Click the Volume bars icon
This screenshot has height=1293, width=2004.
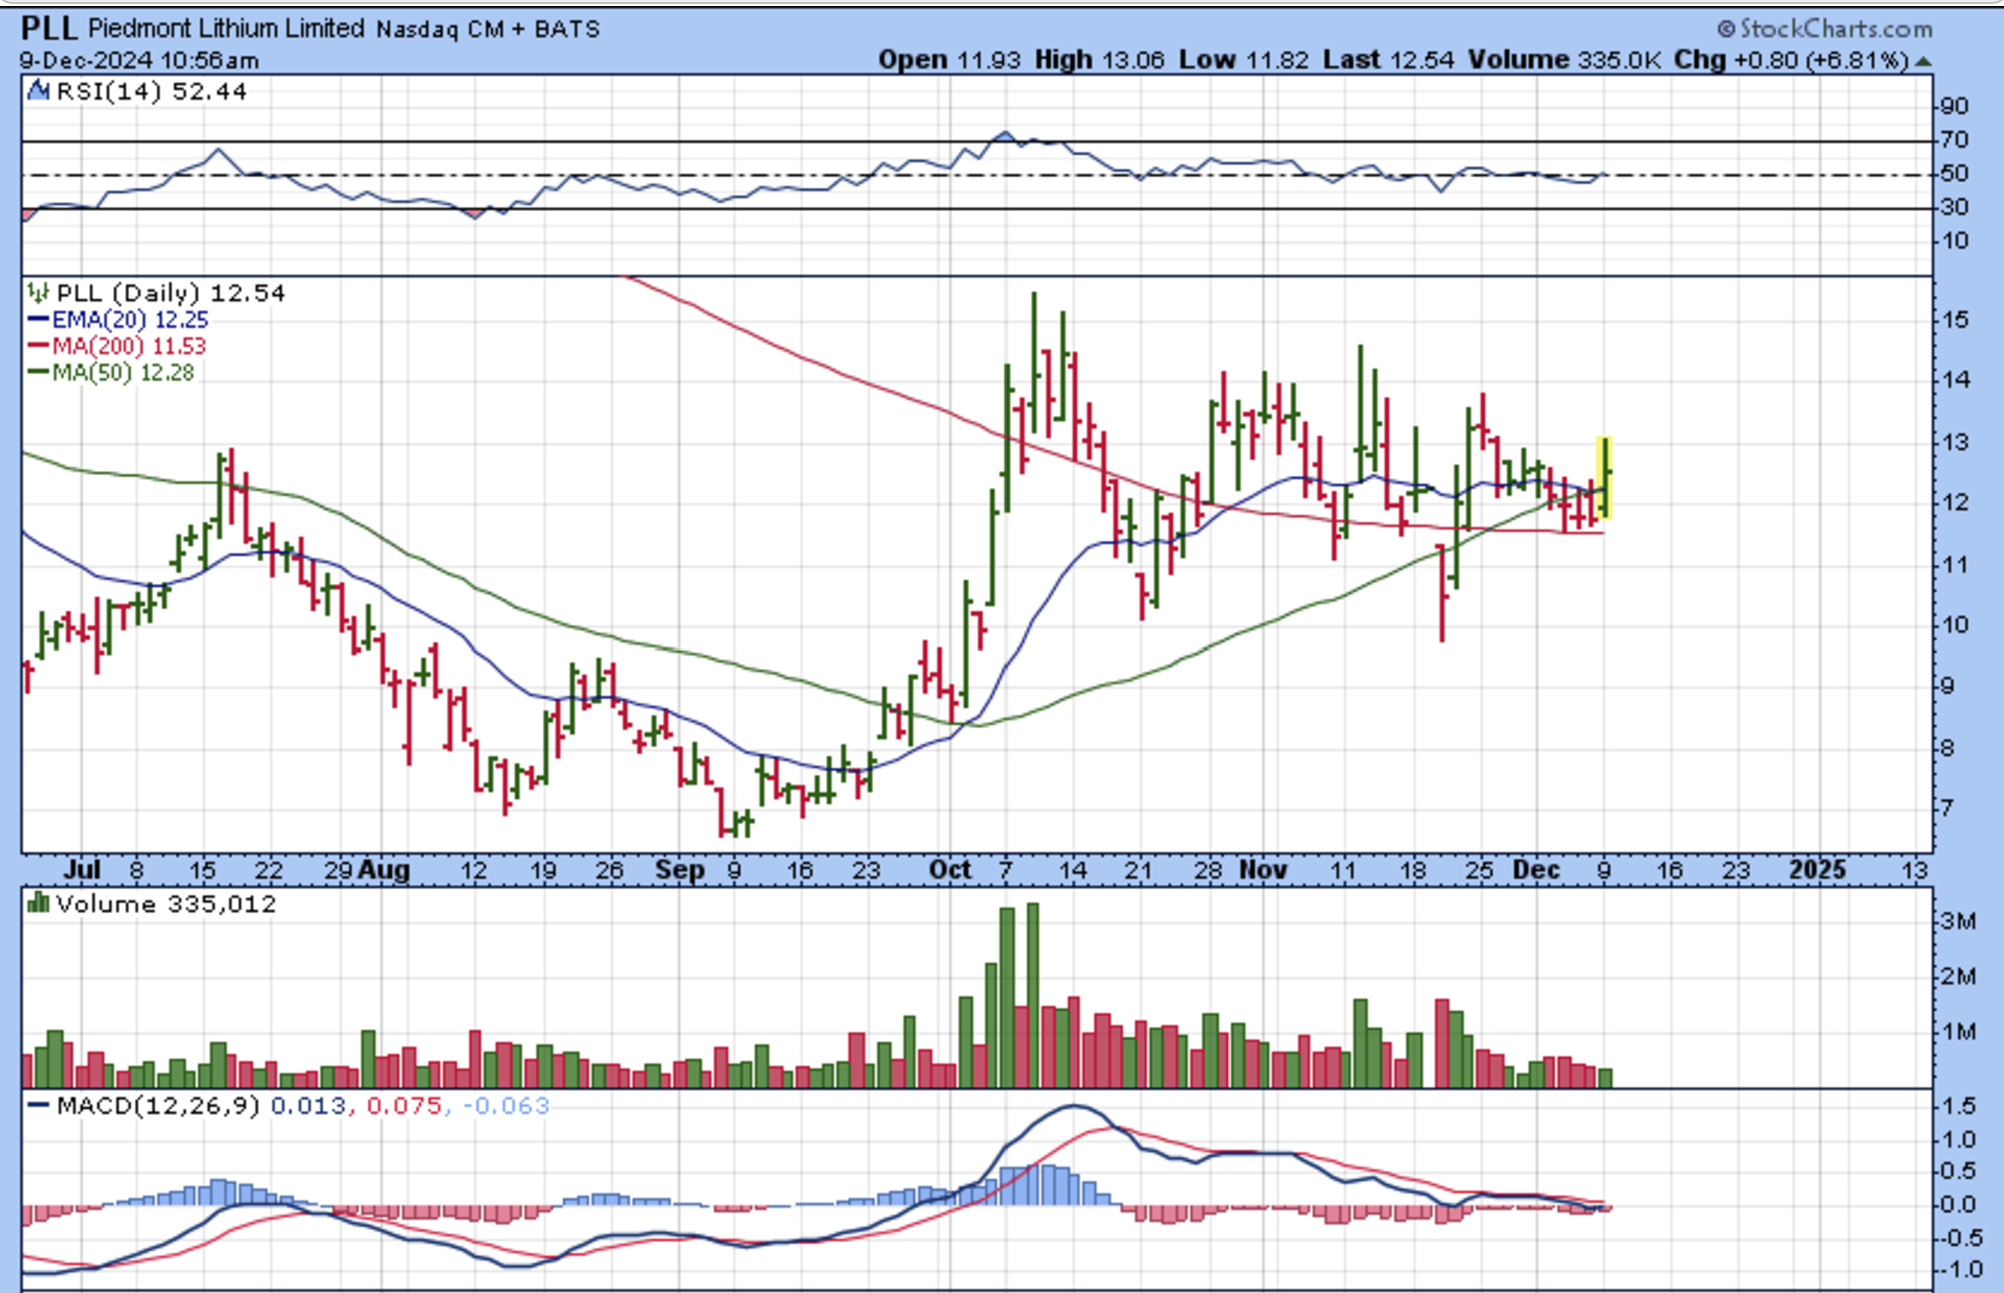pos(38,904)
